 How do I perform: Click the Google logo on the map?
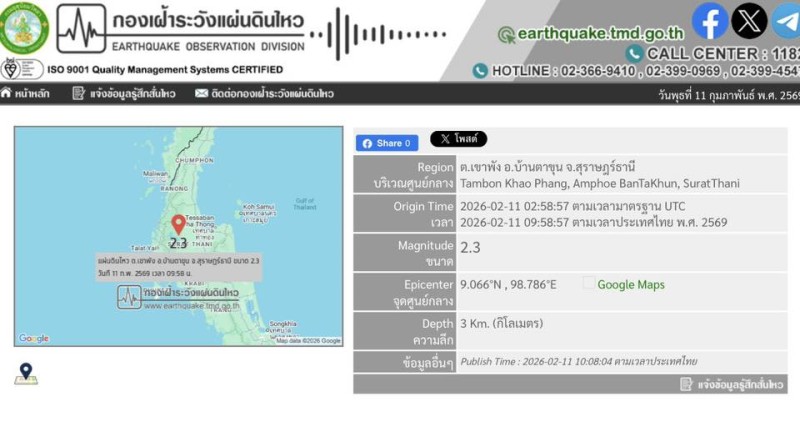point(34,339)
